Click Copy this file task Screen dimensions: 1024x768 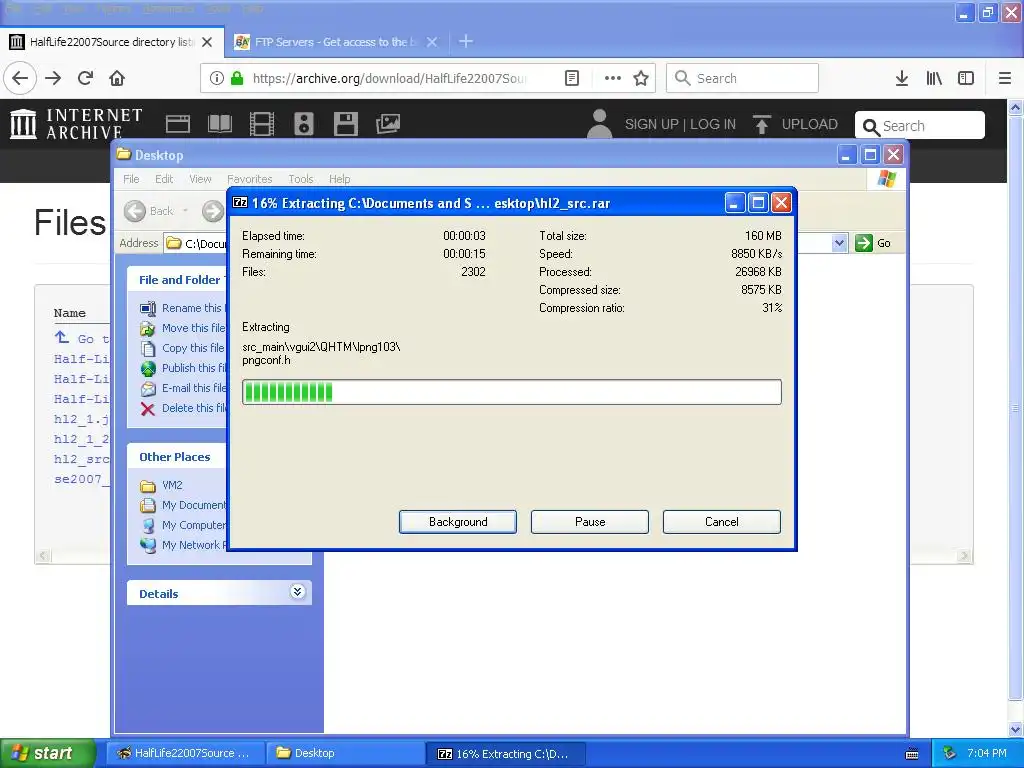(x=182, y=348)
